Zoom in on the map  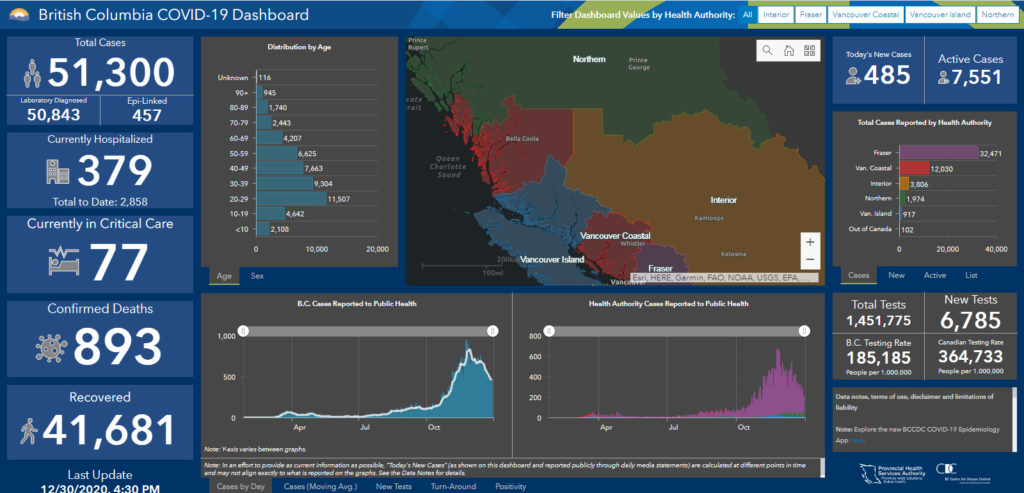(x=810, y=242)
